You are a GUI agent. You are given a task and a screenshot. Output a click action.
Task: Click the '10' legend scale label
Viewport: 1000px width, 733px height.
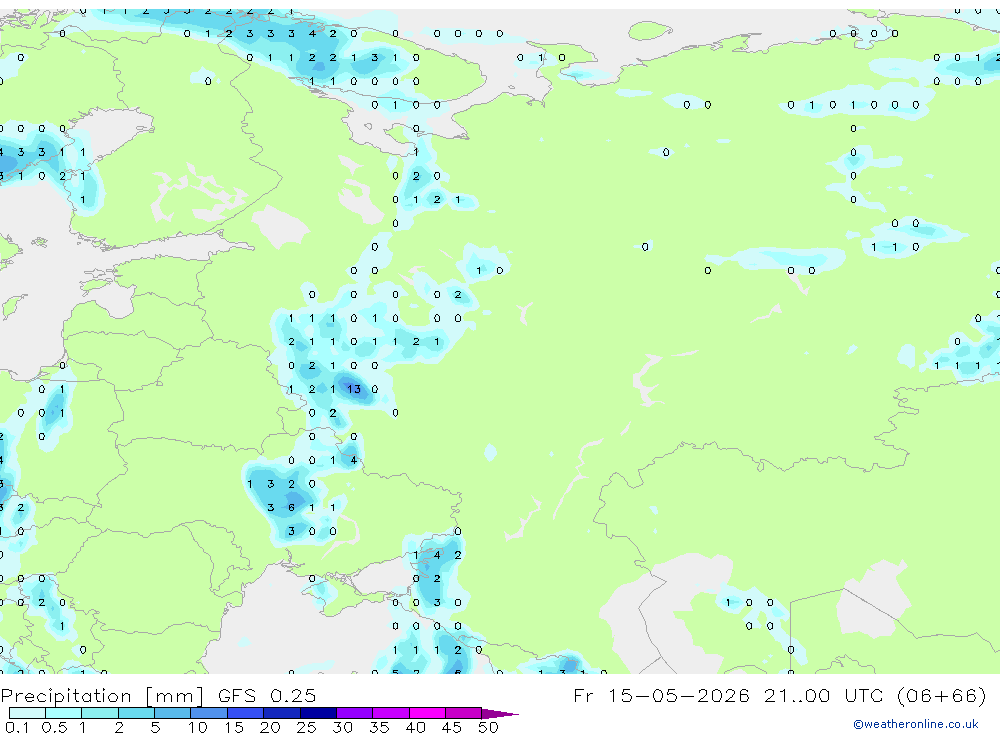[197, 727]
